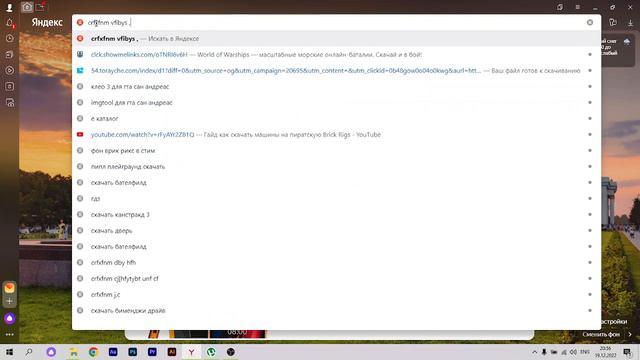
Task: Open the notifications bell in the sidebar
Action: (x=9, y=23)
